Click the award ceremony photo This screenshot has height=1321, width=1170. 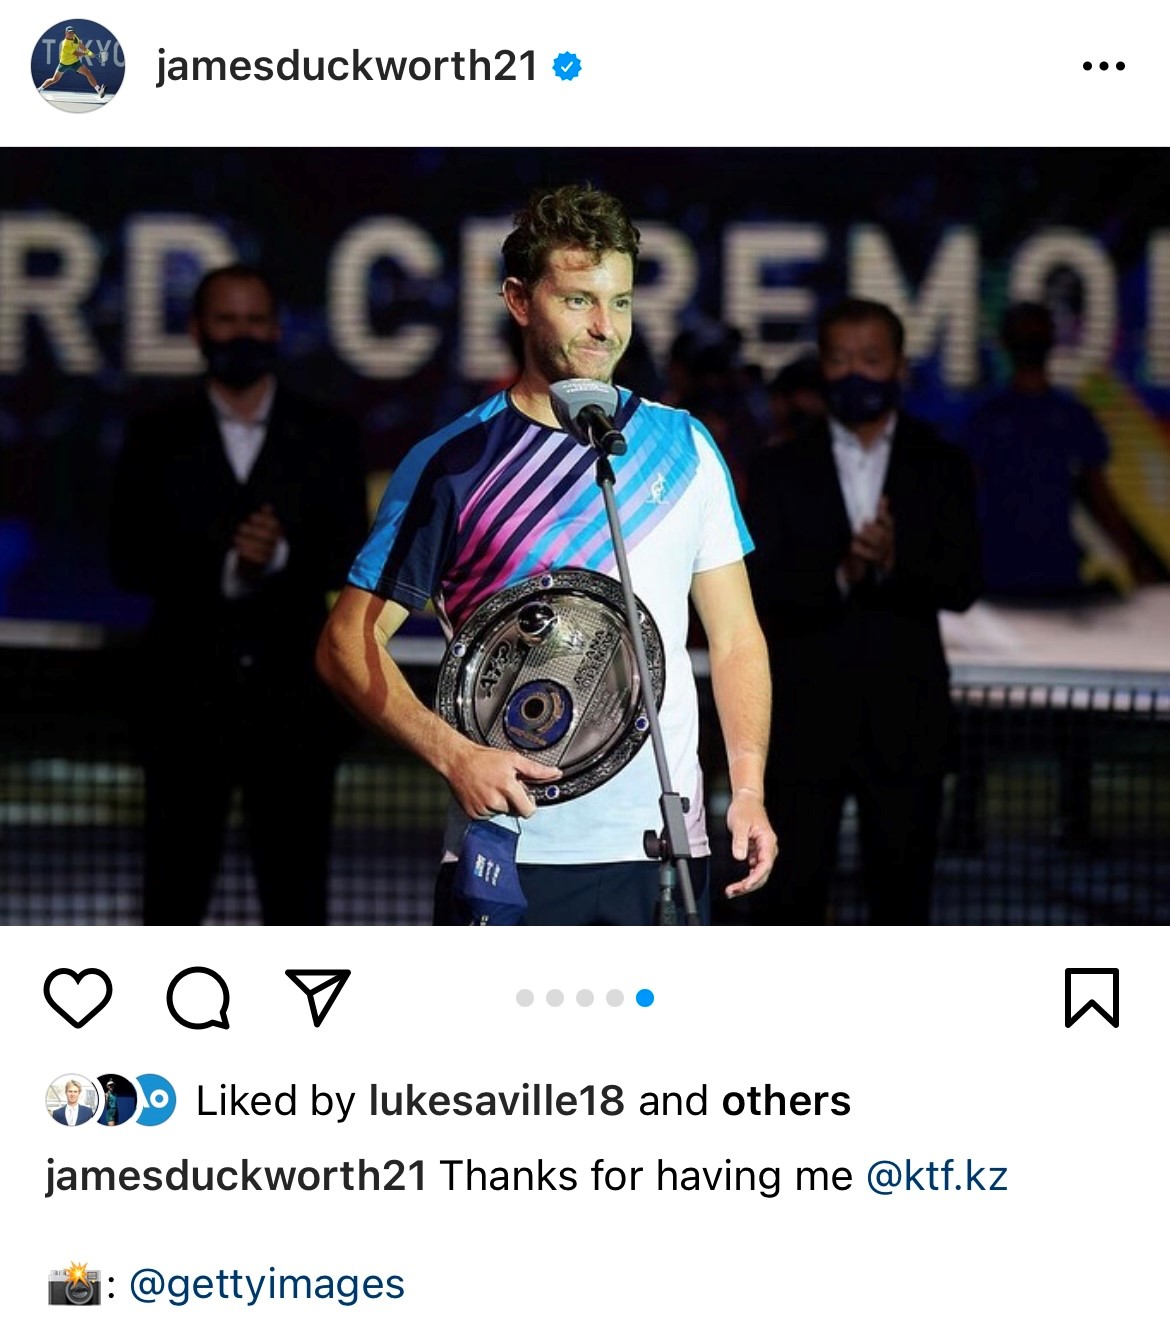(585, 536)
